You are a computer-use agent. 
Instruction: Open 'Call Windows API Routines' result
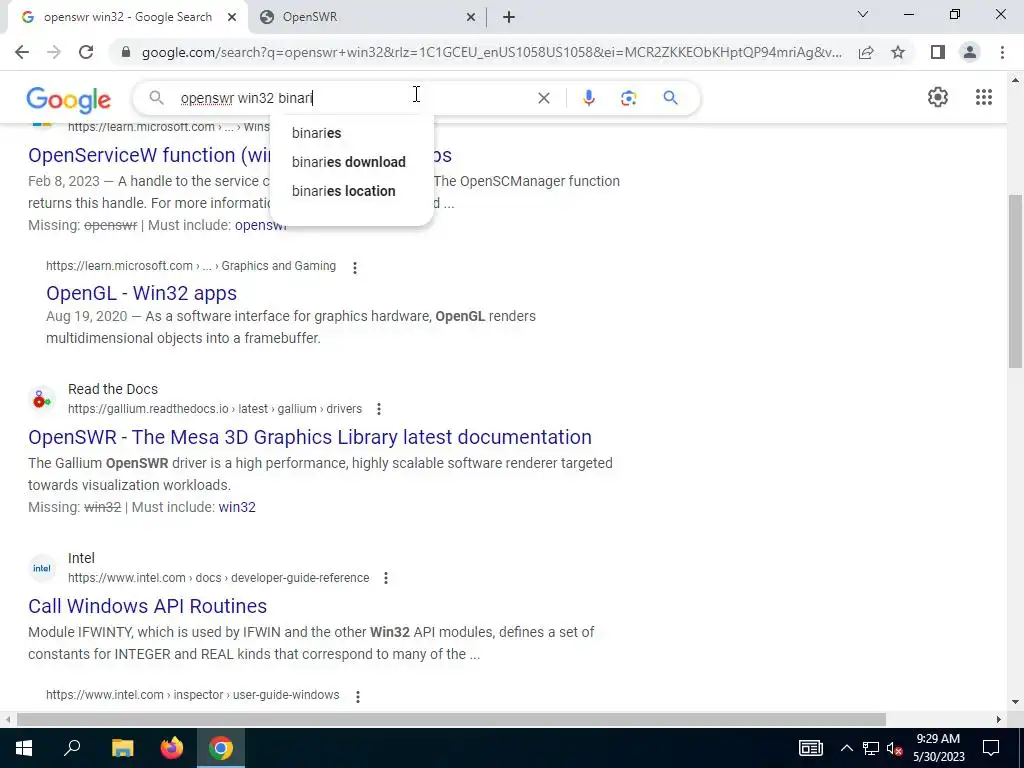coord(148,606)
